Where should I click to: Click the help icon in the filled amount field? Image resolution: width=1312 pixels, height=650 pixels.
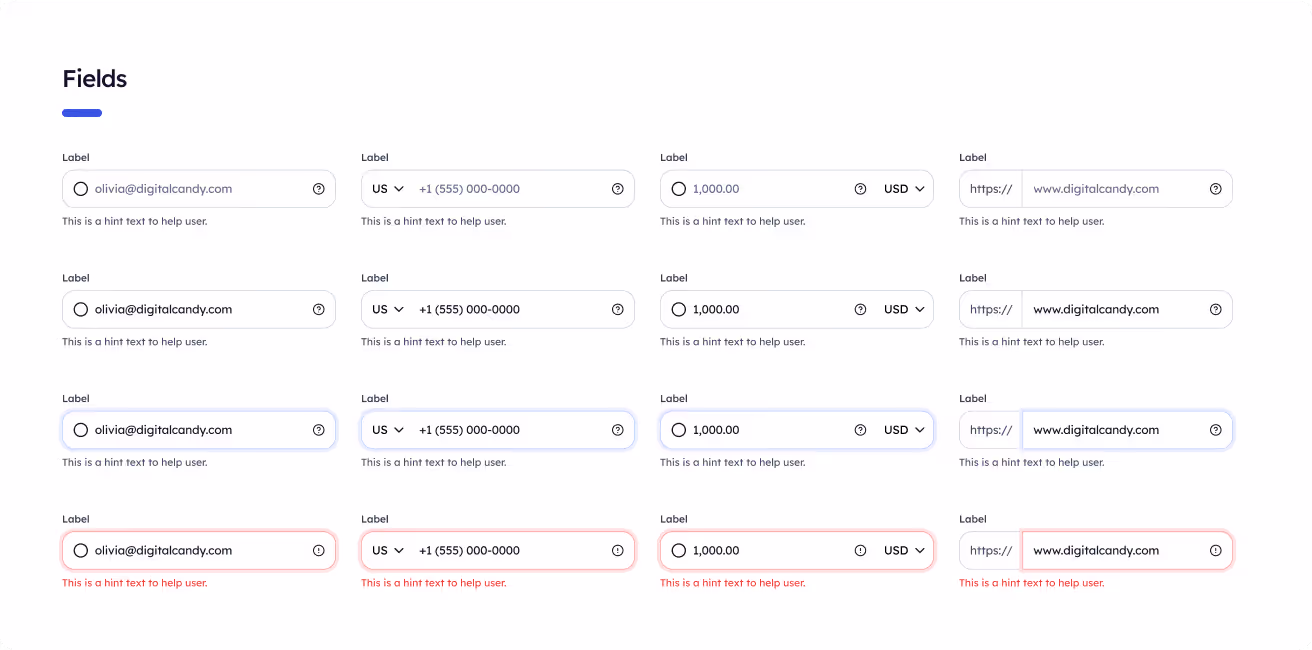coord(860,309)
